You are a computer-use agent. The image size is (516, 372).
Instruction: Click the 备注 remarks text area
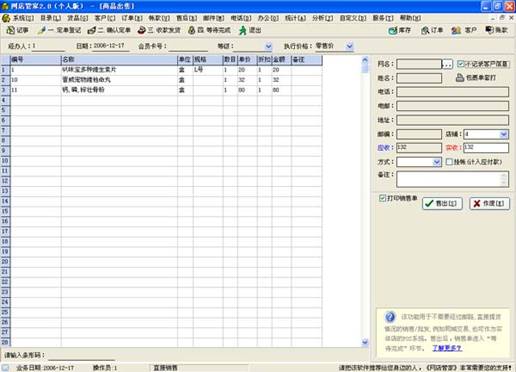pyautogui.click(x=453, y=179)
